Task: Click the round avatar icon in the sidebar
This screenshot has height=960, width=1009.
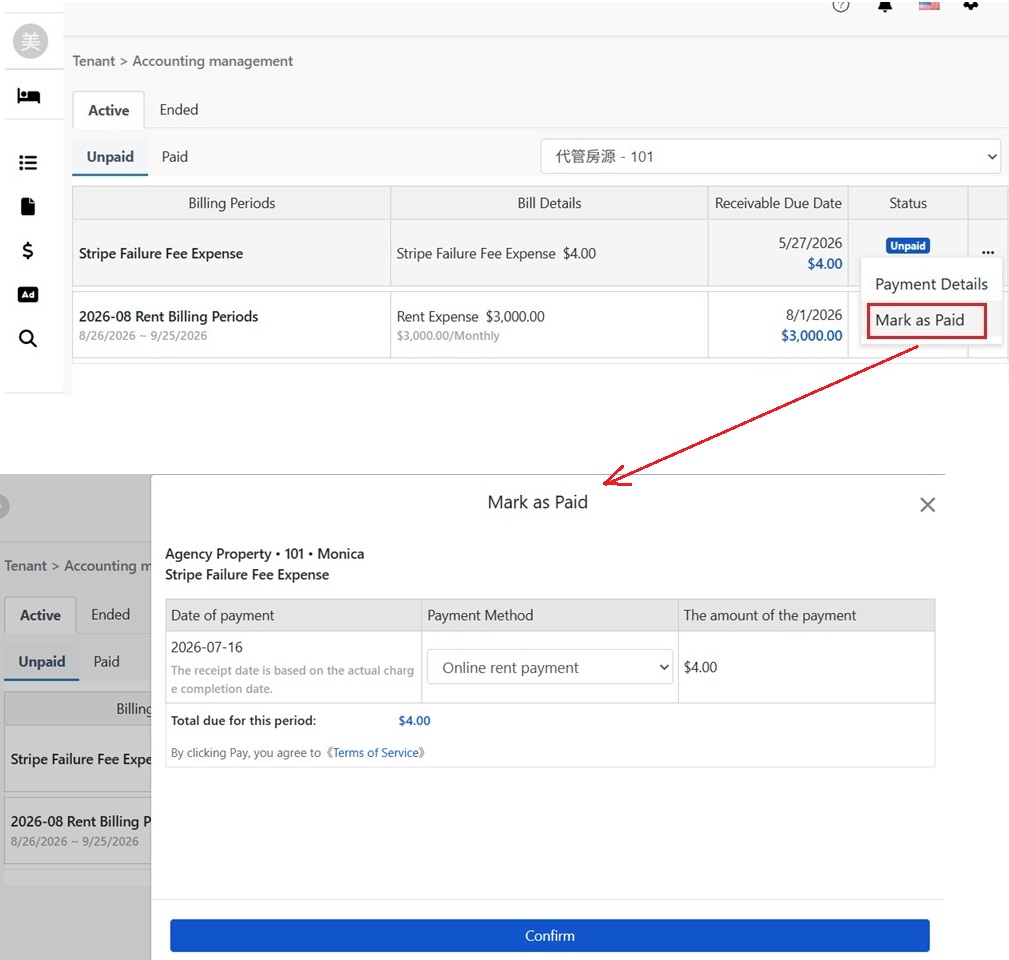Action: click(30, 41)
